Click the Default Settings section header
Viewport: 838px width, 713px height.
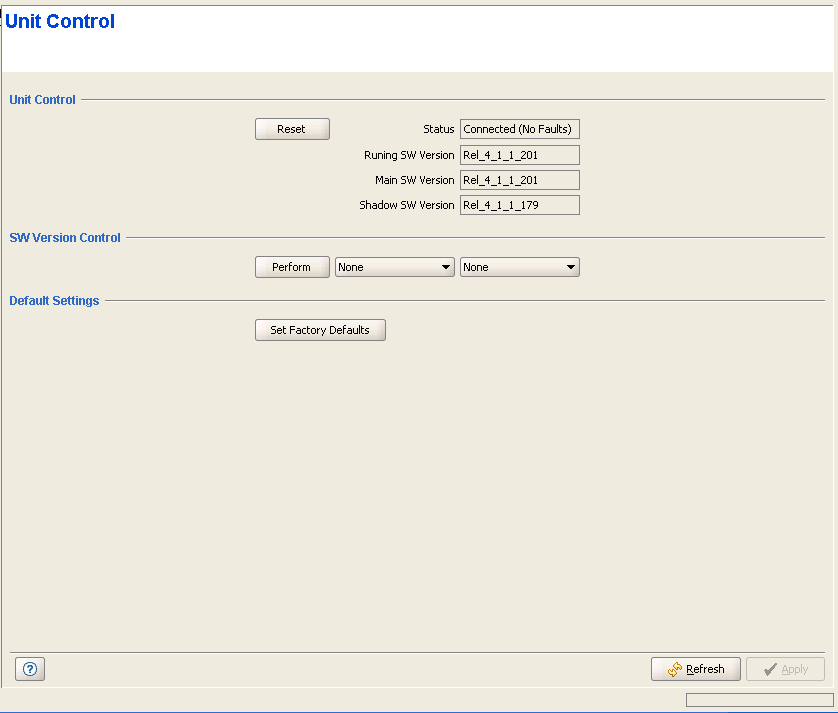coord(54,301)
